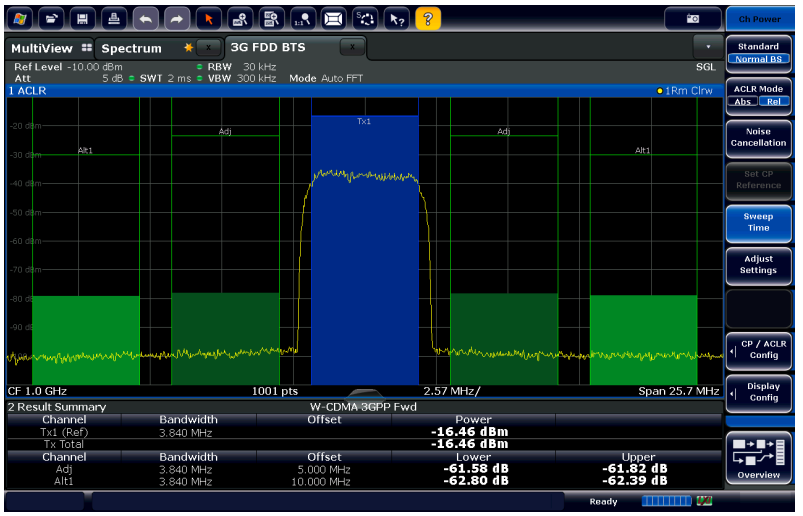This screenshot has height=516, width=803.
Task: Turn zoom off with the 1:1 icon
Action: (x=303, y=19)
